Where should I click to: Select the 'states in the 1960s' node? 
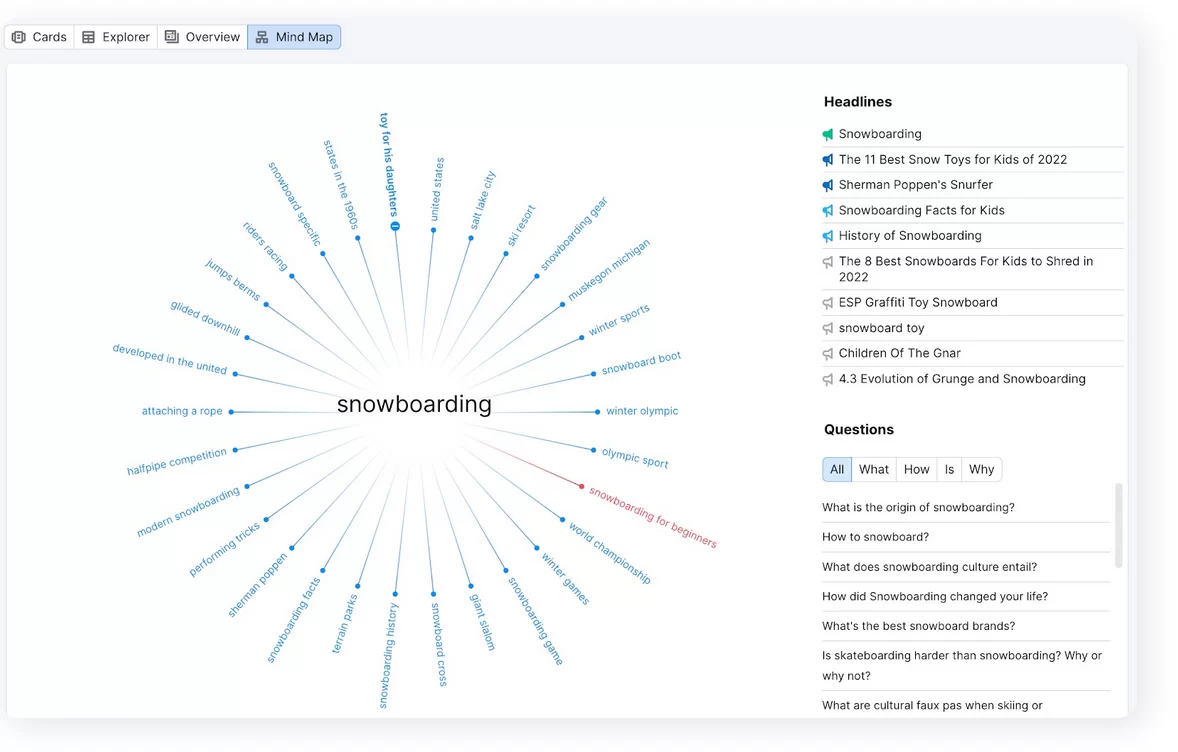pos(341,185)
